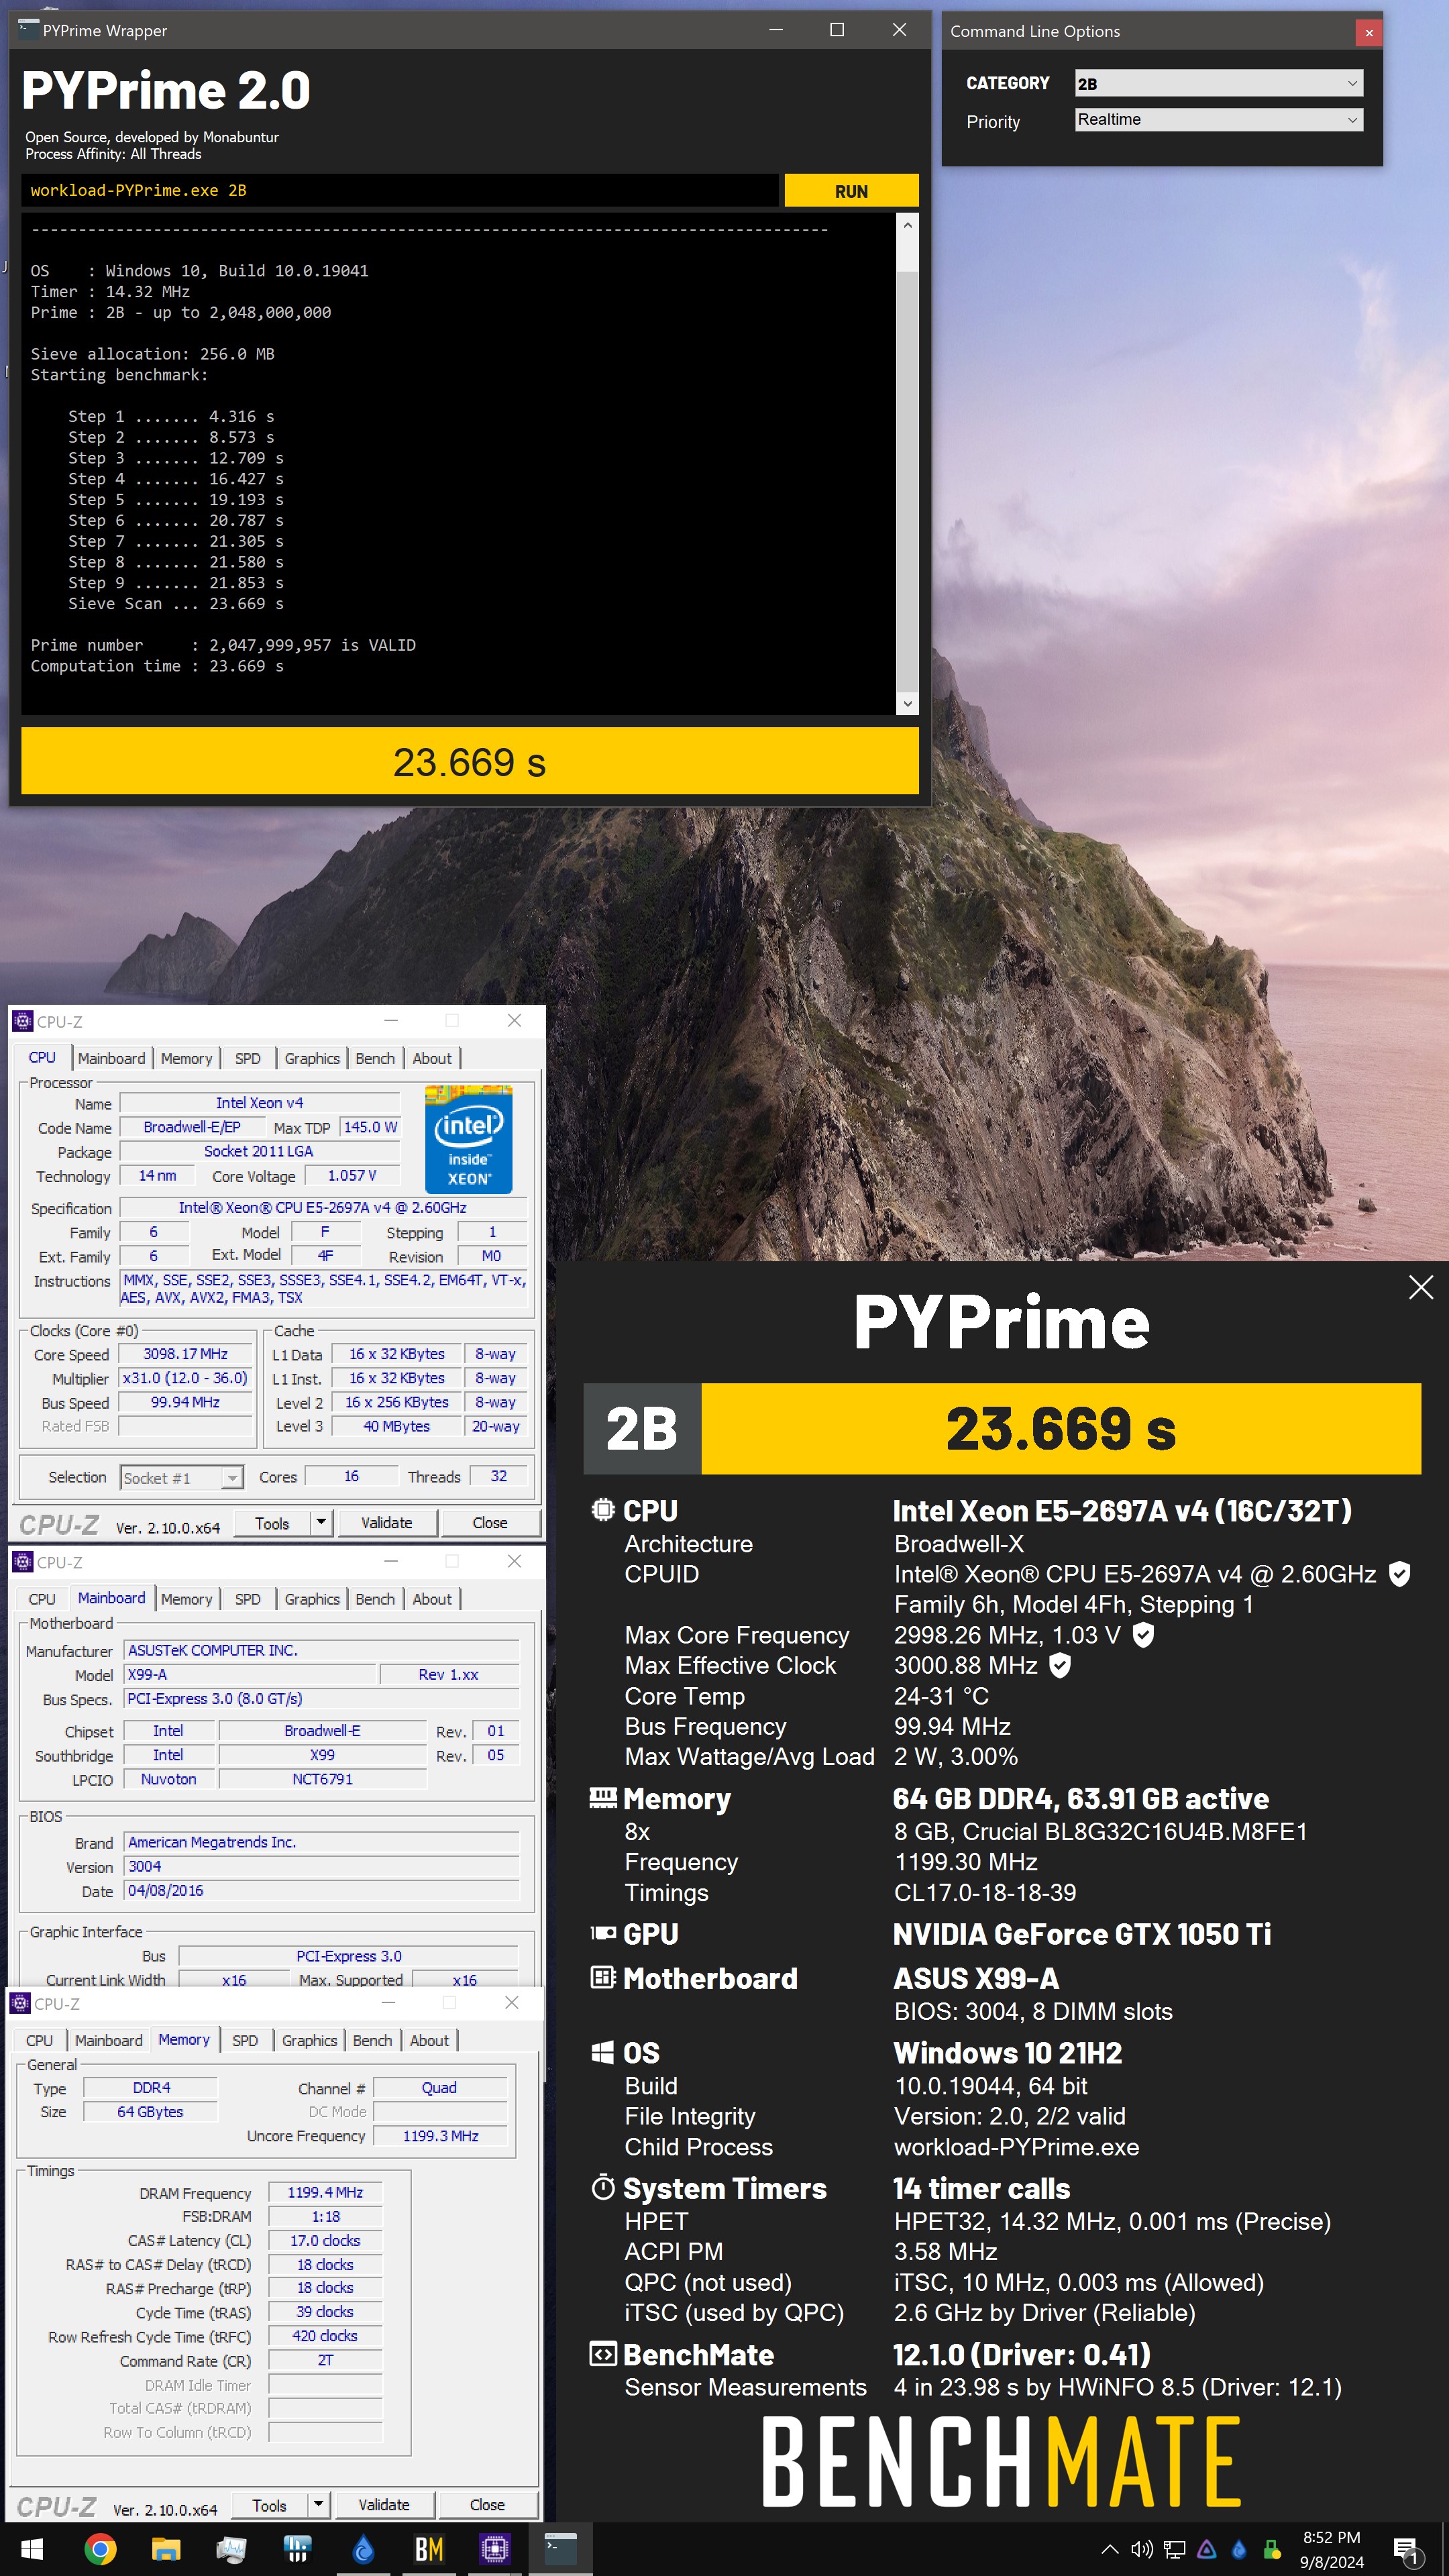The height and width of the screenshot is (2576, 1449).
Task: Click Validate in top CPU-Z window
Action: pos(386,1522)
